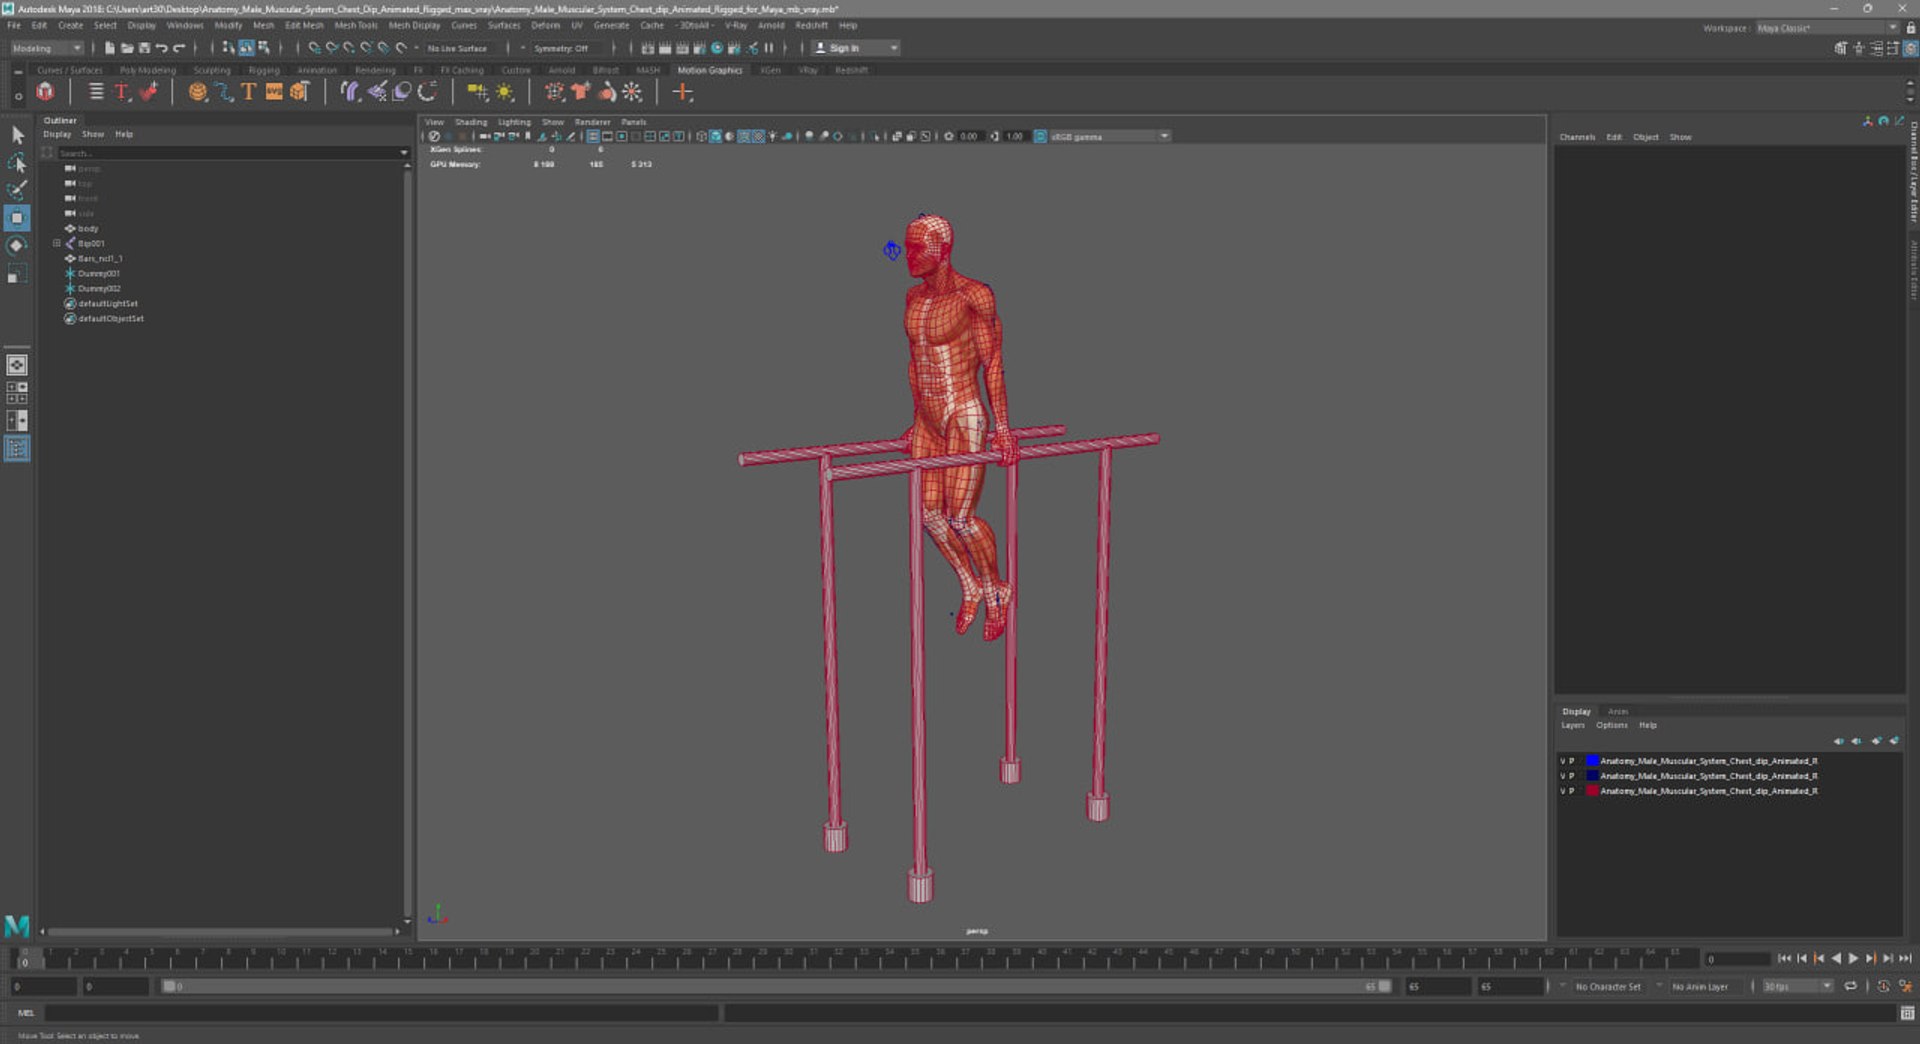Click Symmetry: Off button

tap(560, 48)
